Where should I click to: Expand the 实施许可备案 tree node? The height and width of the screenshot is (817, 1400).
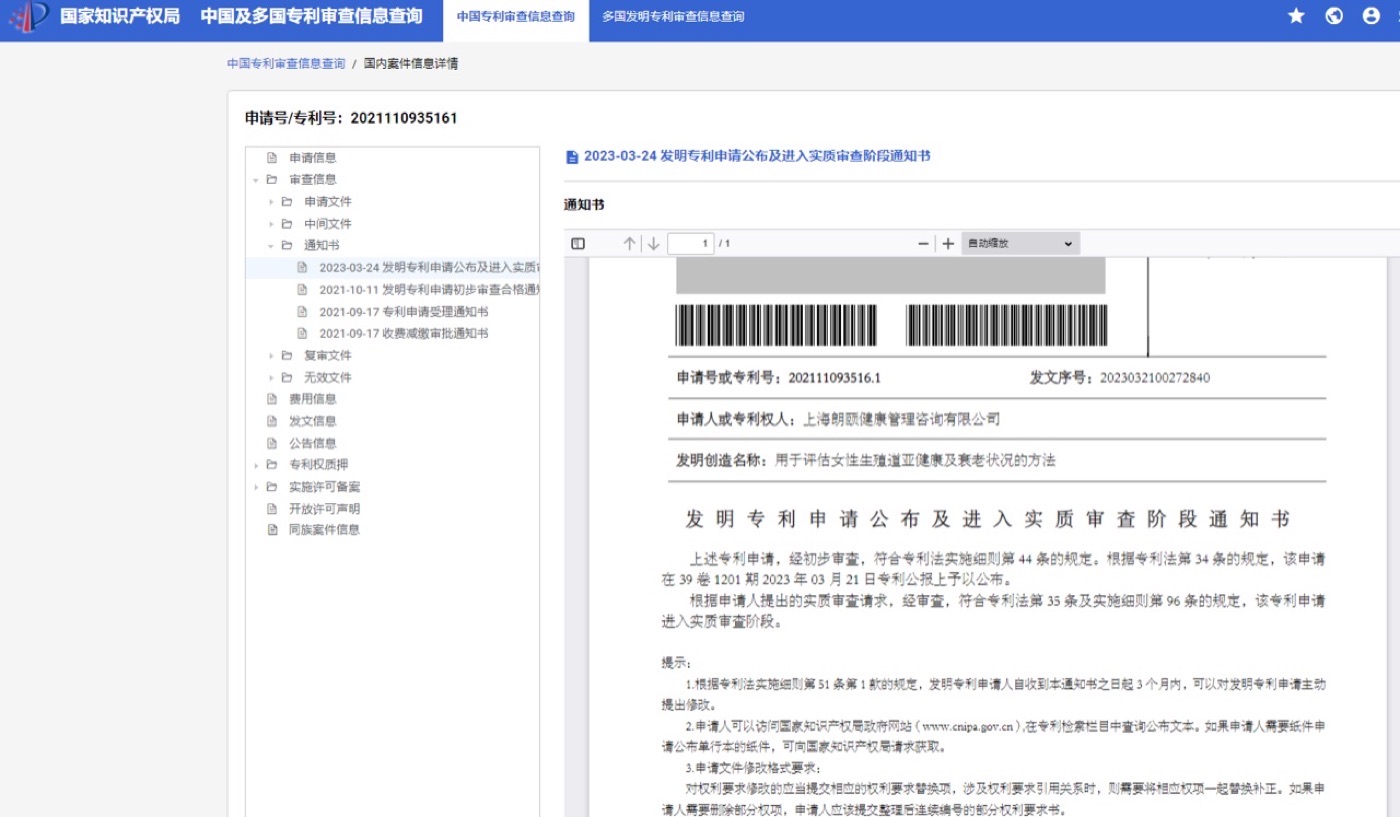point(256,487)
